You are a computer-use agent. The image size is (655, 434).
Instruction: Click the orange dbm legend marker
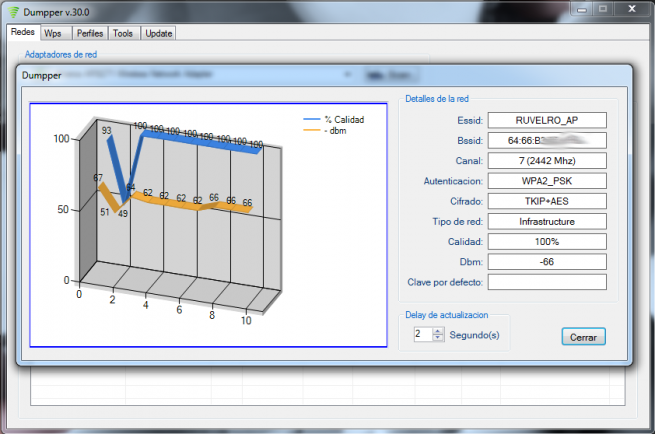click(310, 132)
